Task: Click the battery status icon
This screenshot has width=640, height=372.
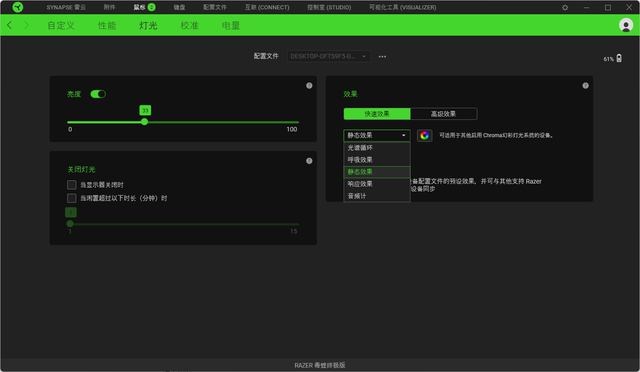Action: click(619, 58)
